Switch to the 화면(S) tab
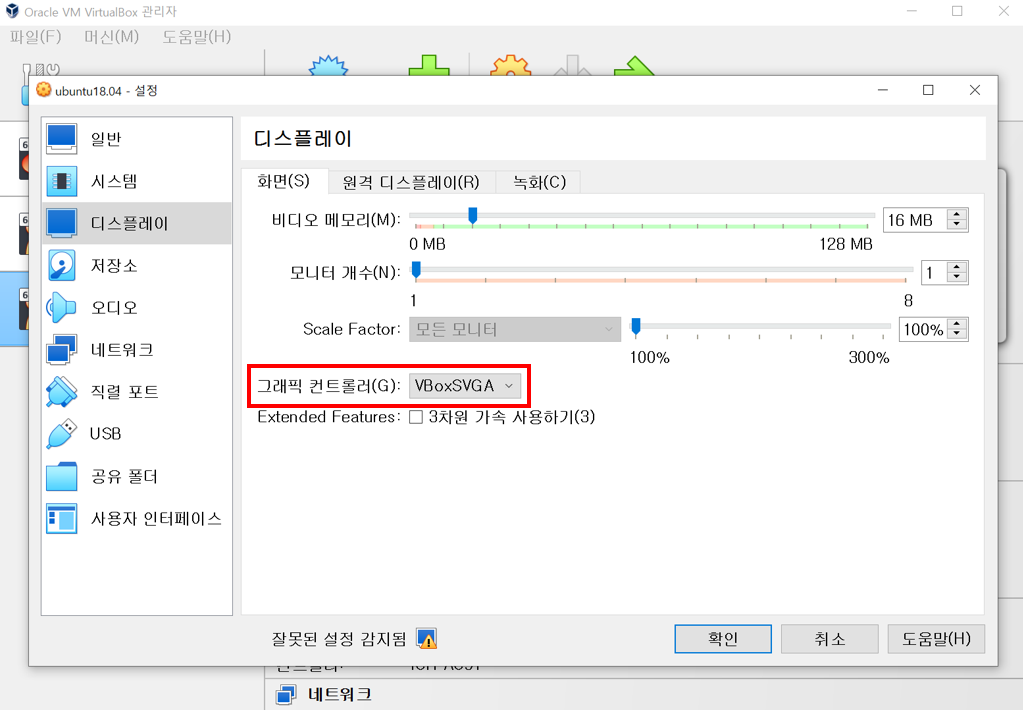The image size is (1023, 710). tap(284, 181)
